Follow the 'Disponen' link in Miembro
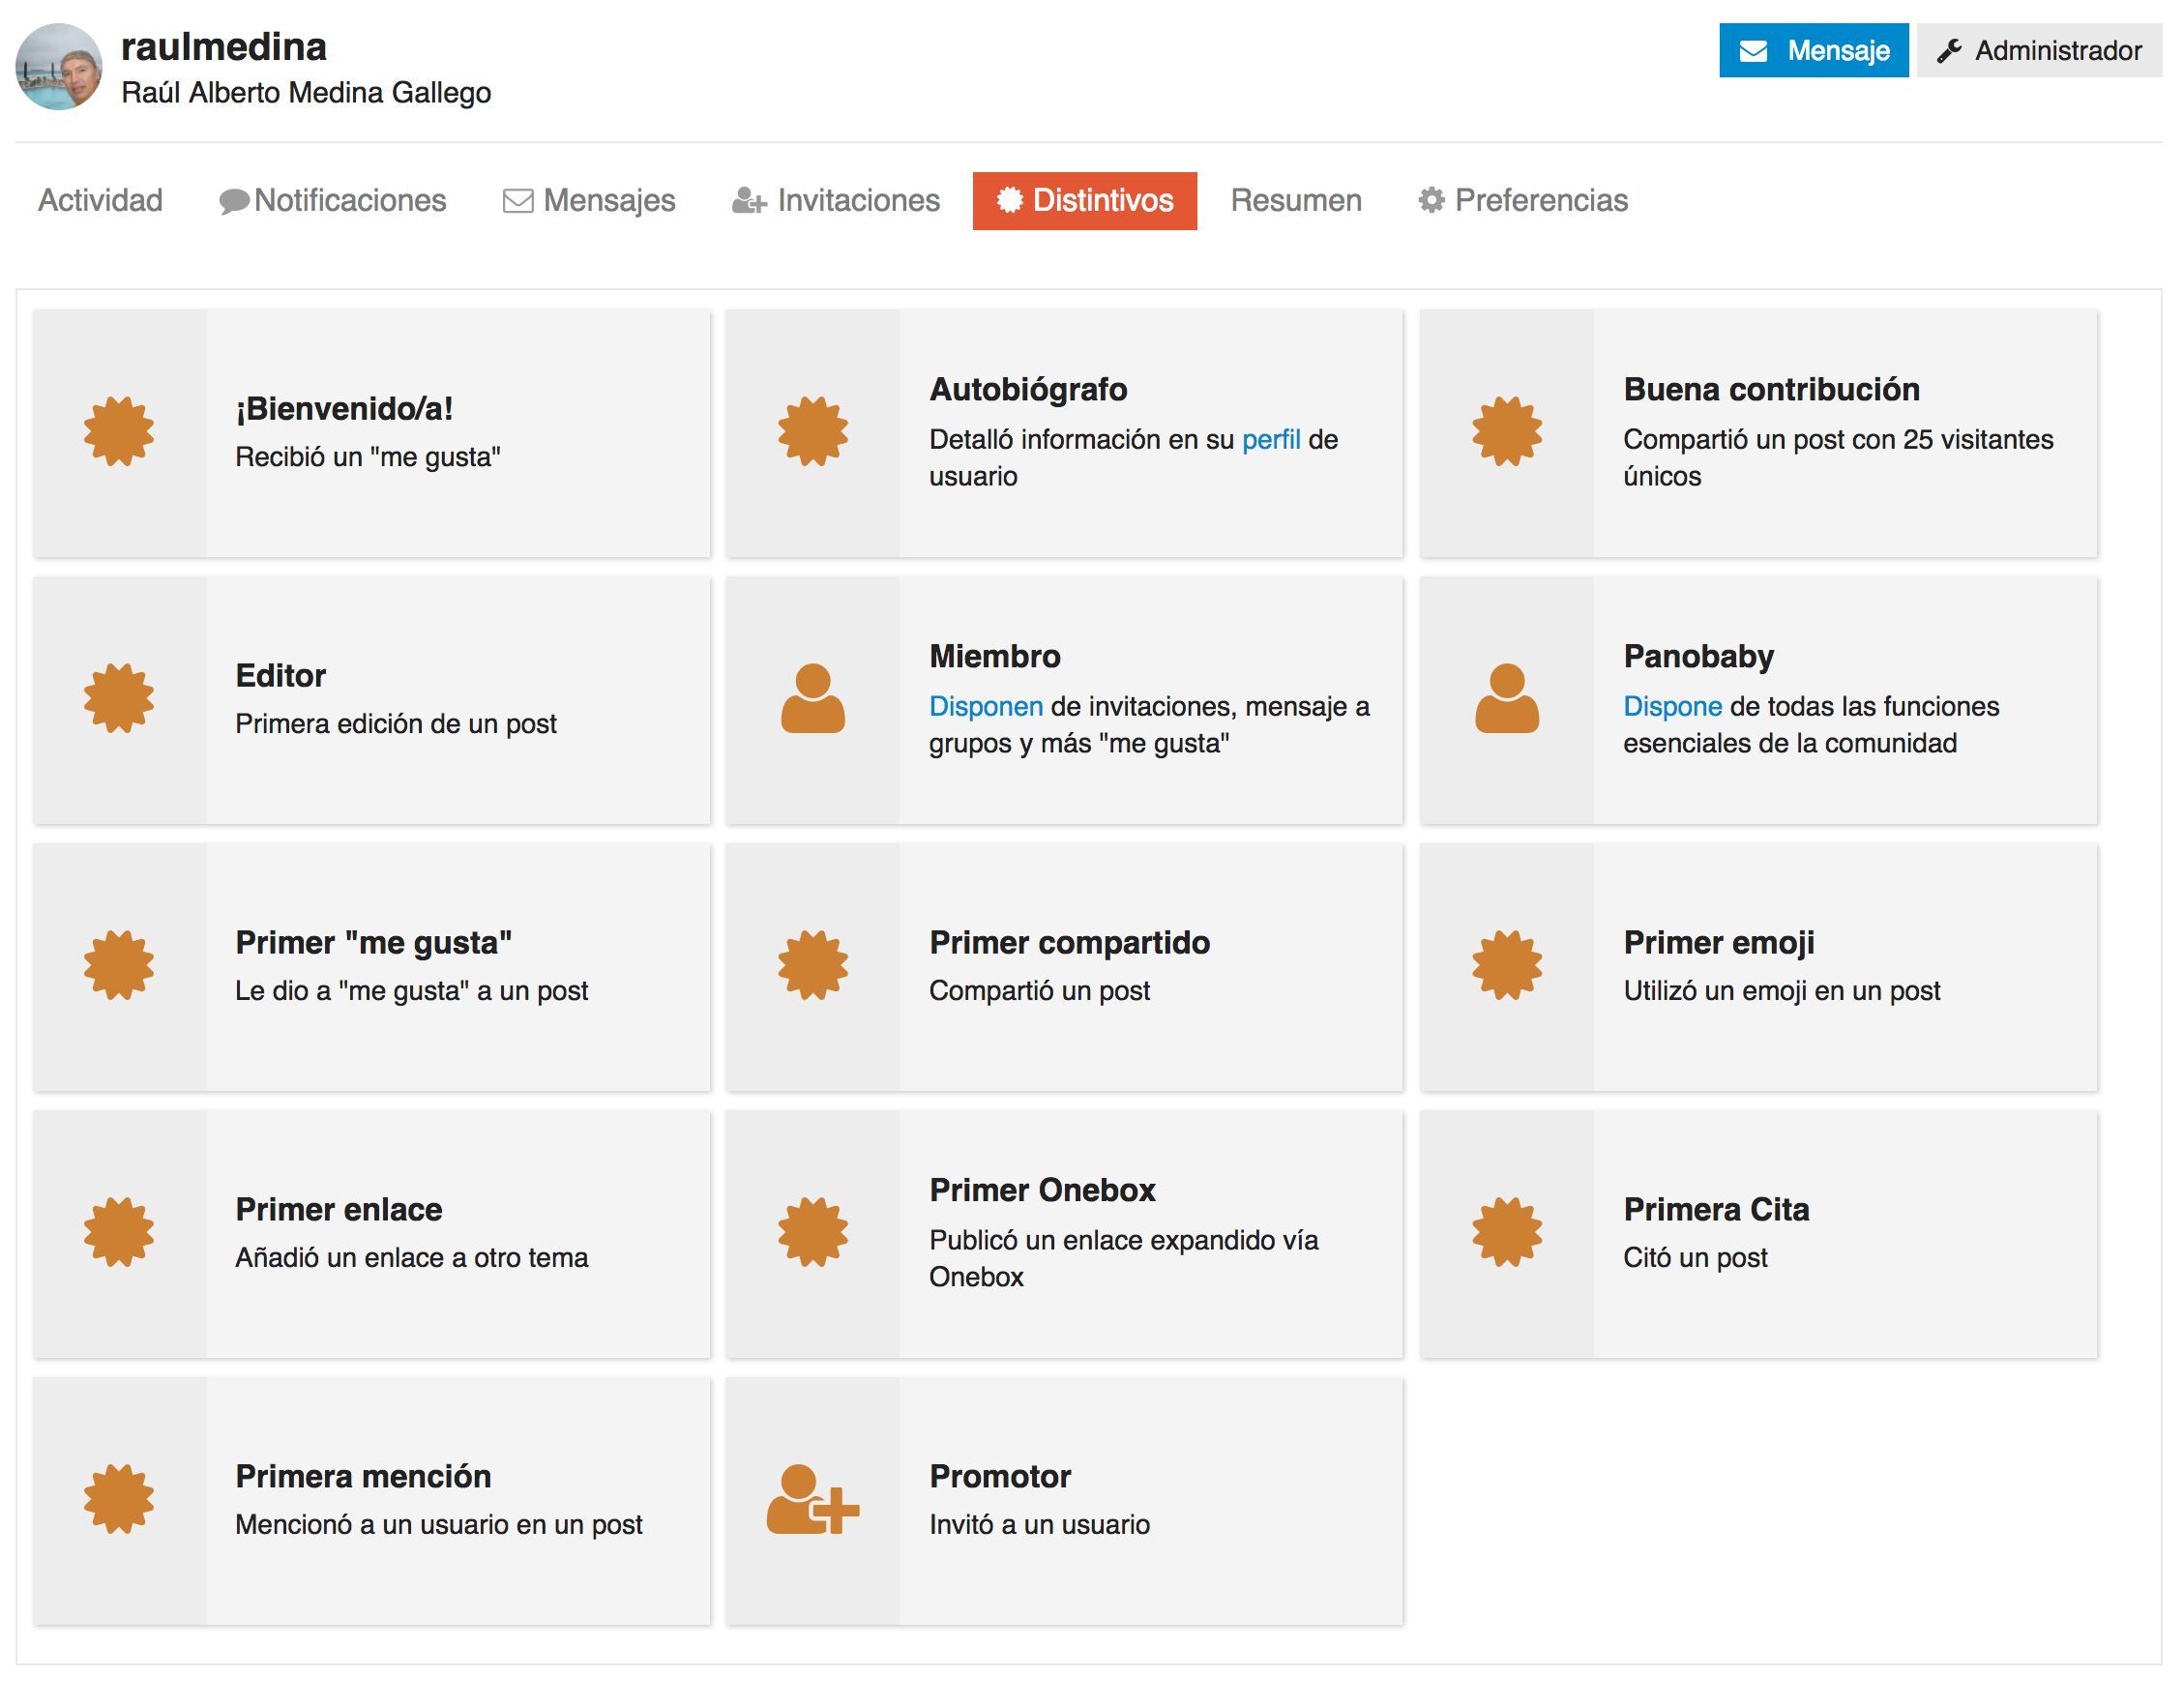Screen dimensions: 2184x1706 click(986, 707)
